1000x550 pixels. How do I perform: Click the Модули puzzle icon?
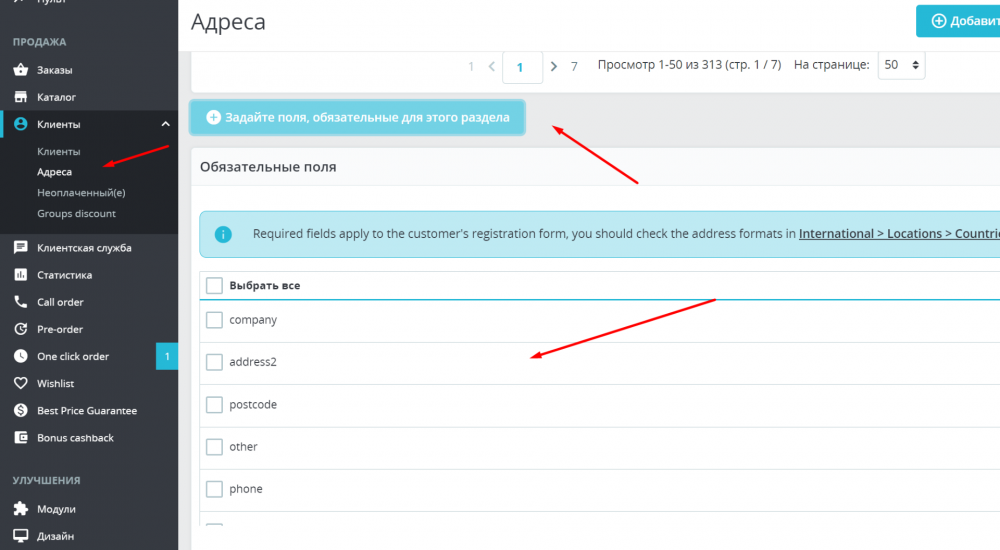point(20,509)
